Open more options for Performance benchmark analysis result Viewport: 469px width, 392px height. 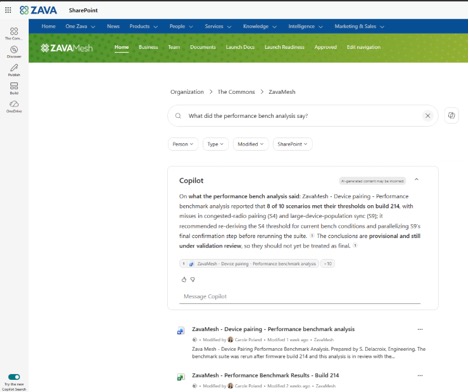pyautogui.click(x=420, y=329)
